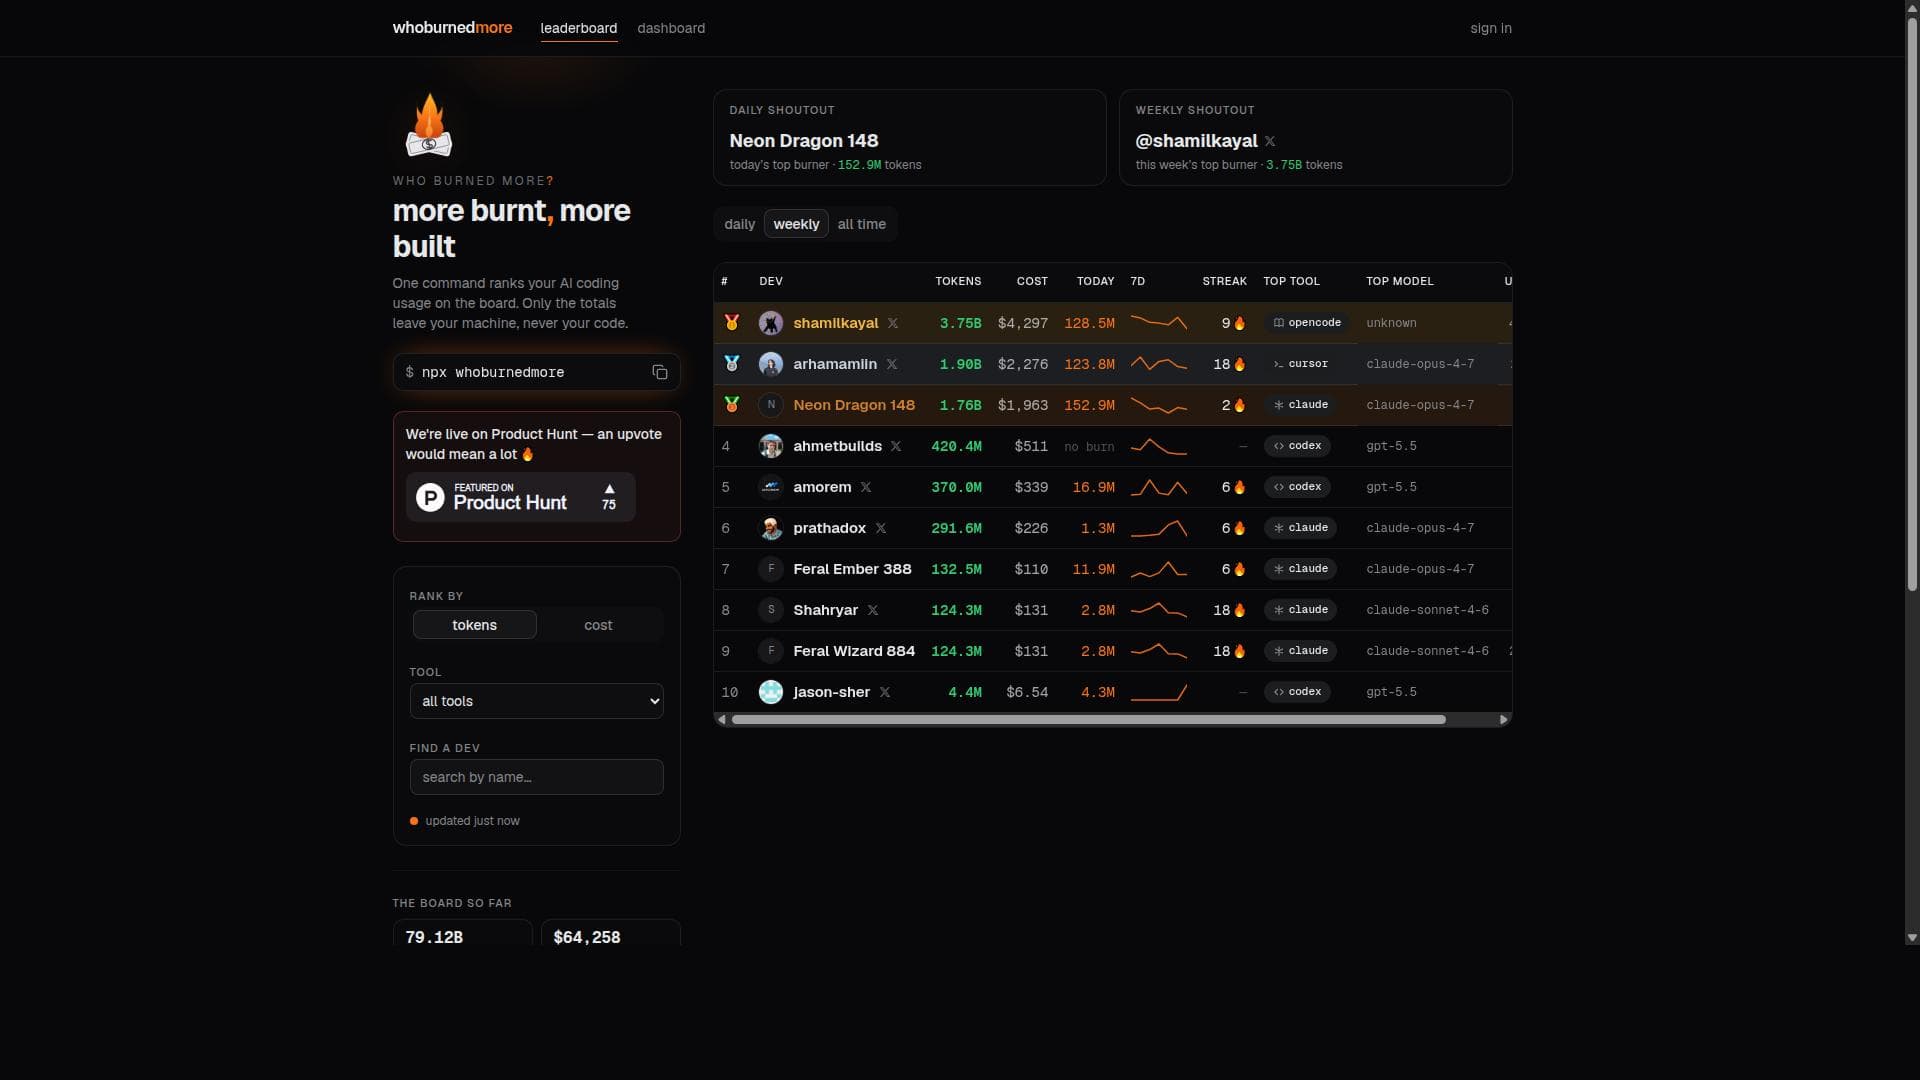Click the $4,297 cost value

(x=1023, y=323)
